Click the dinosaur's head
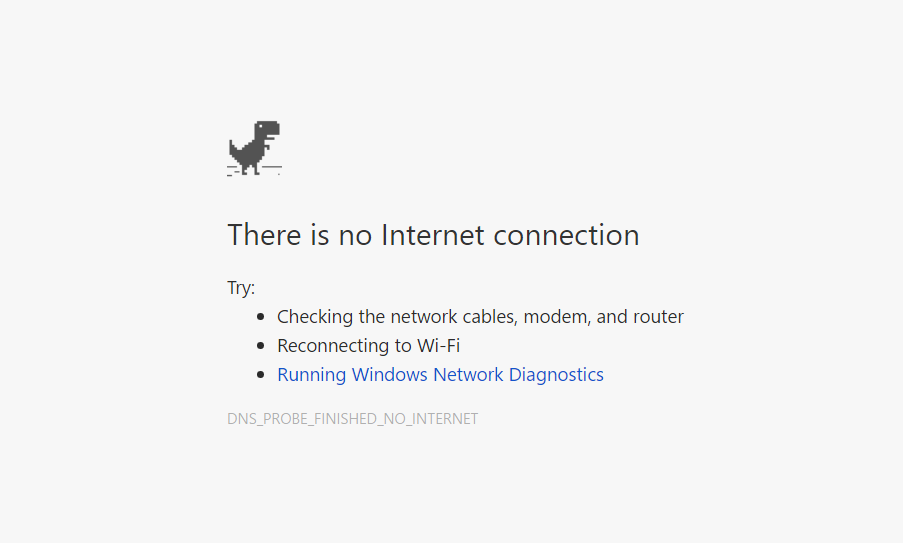The height and width of the screenshot is (543, 903). coord(267,129)
